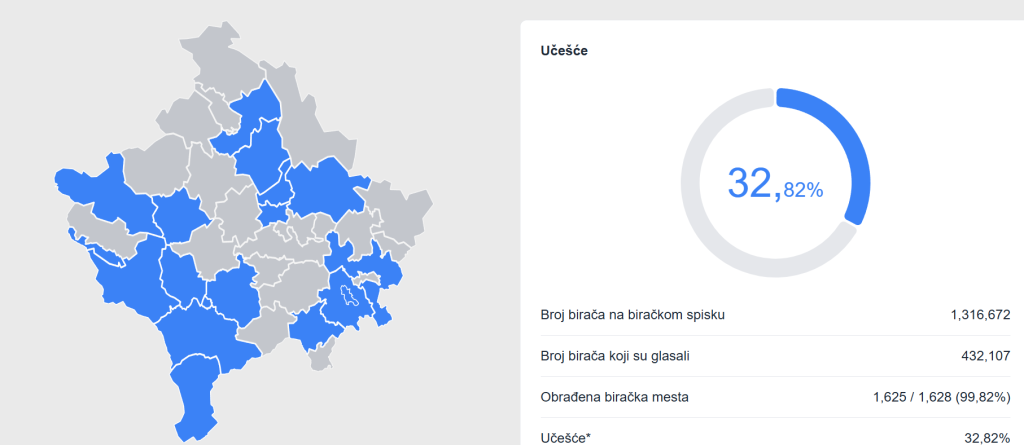This screenshot has height=445, width=1024.
Task: Click the 32,82% value in the bottom row
Action: coord(989,437)
